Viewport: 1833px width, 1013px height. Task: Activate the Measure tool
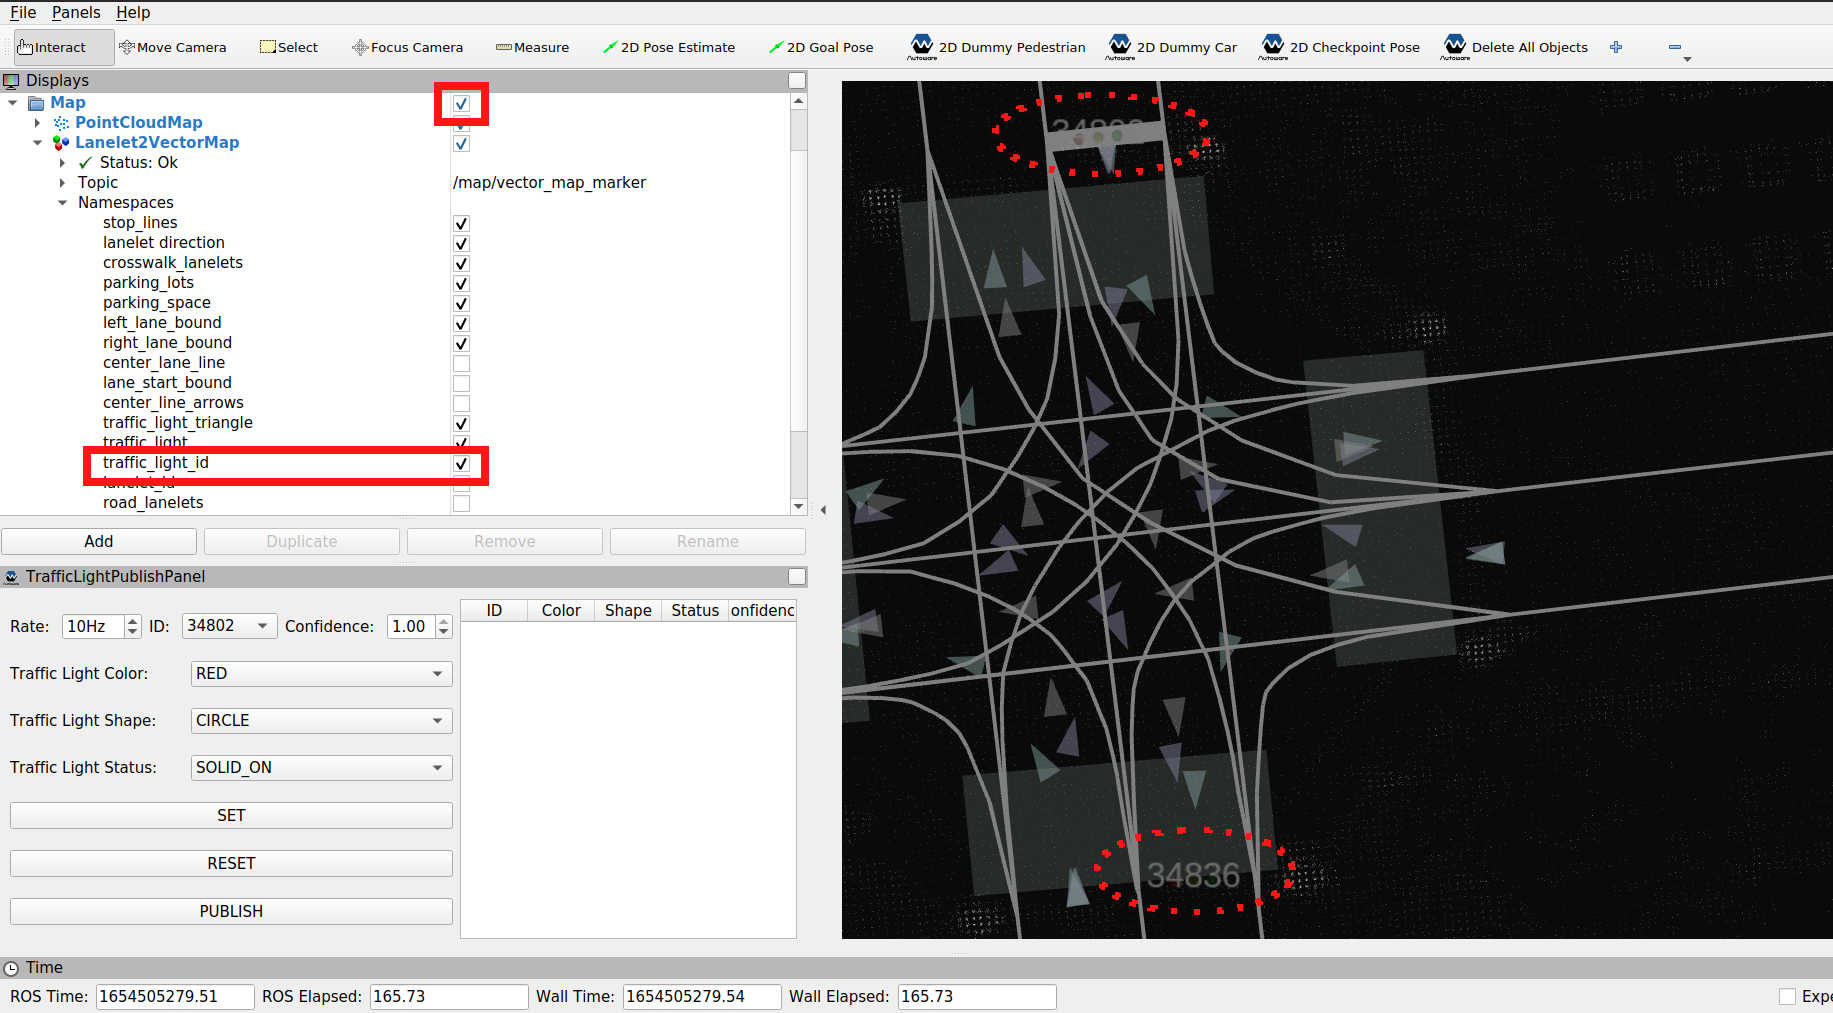click(x=532, y=47)
